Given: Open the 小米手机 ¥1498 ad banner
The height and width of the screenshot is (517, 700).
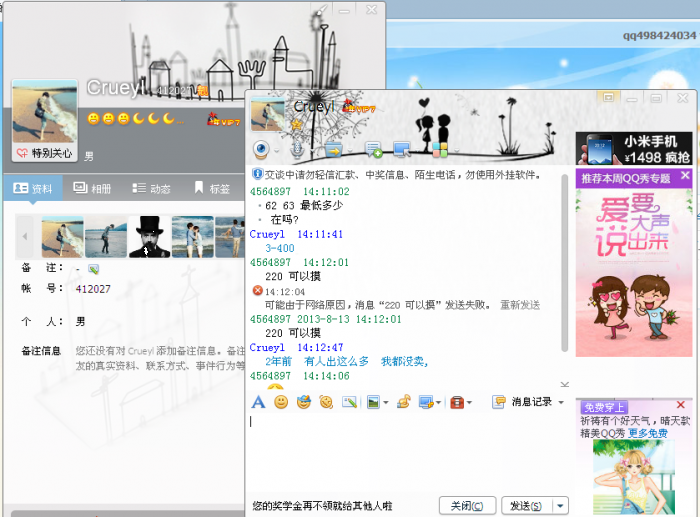Looking at the screenshot, I should pos(634,148).
